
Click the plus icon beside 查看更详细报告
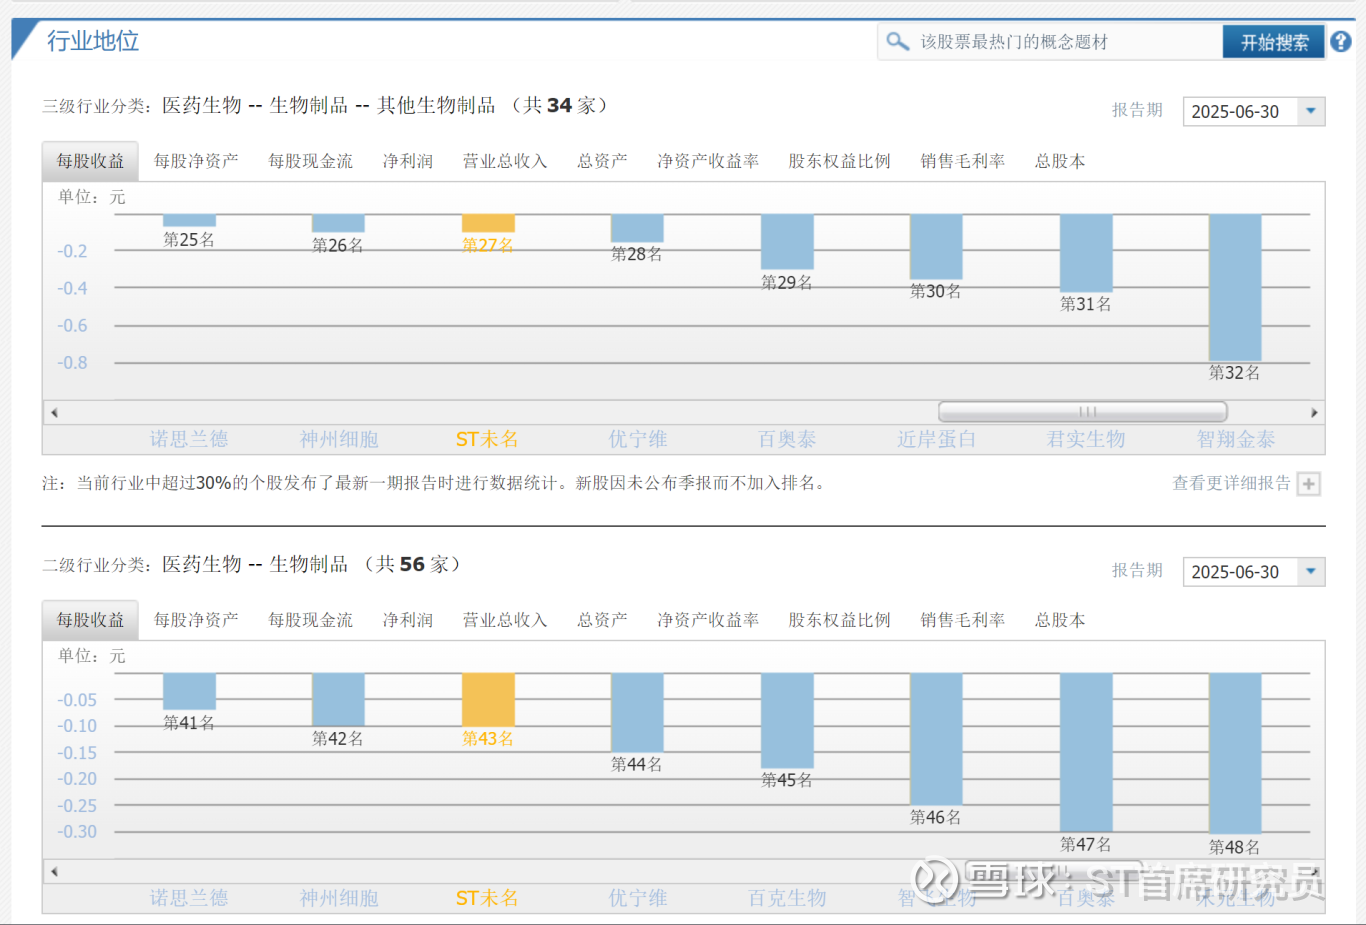1308,484
